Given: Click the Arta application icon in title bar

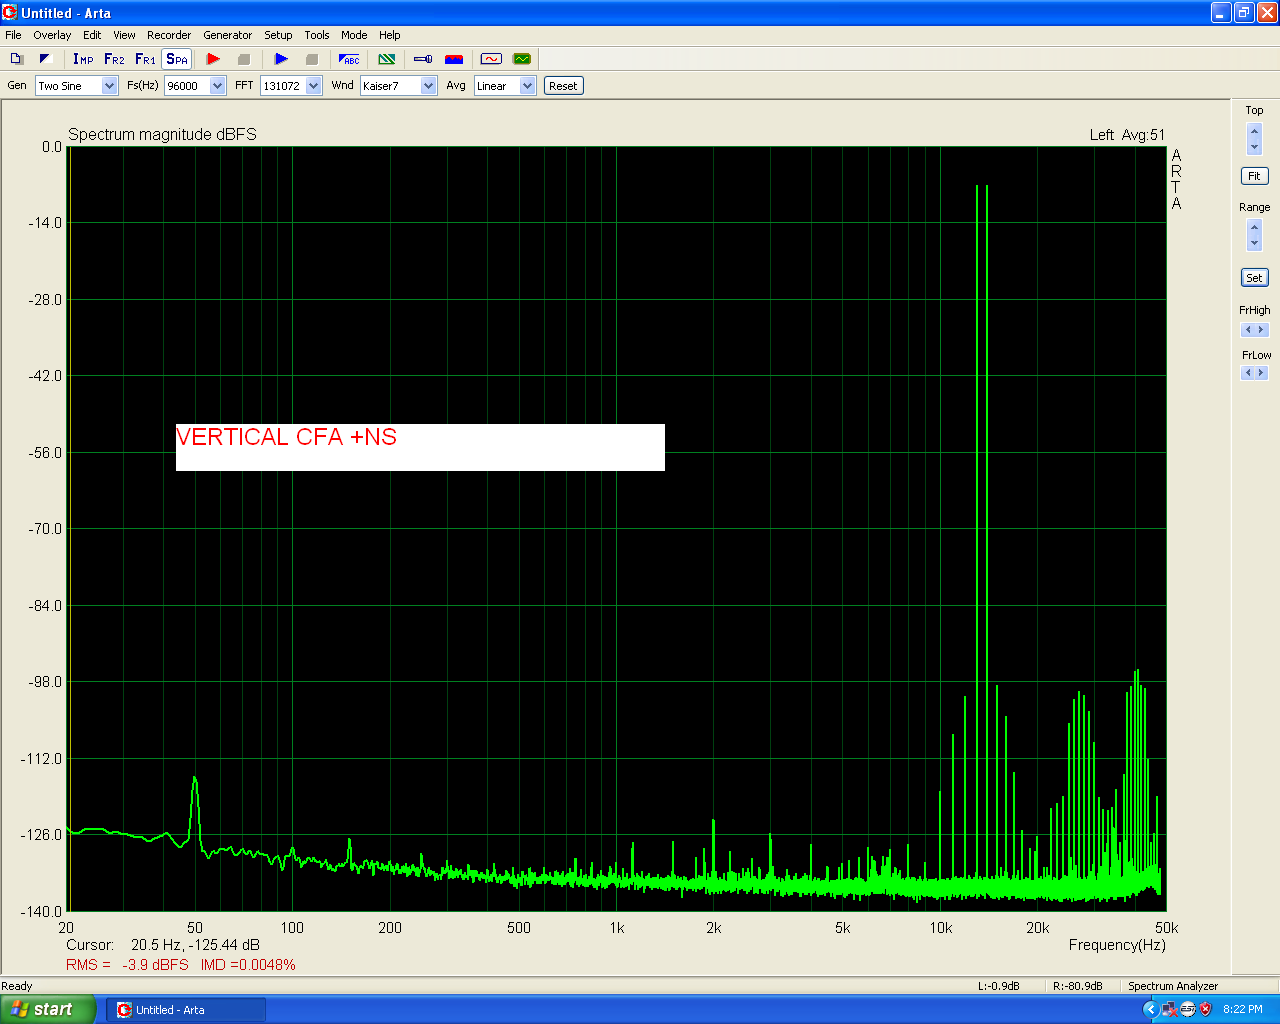Looking at the screenshot, I should (10, 13).
